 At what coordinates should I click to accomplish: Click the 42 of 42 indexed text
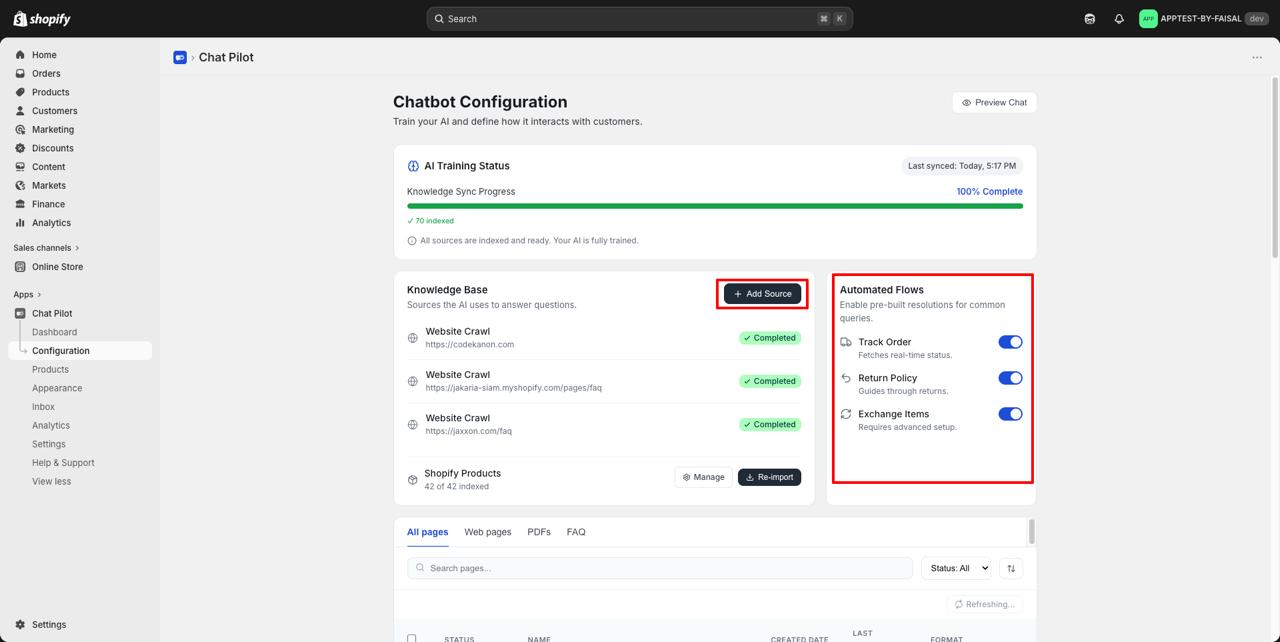pyautogui.click(x=456, y=487)
